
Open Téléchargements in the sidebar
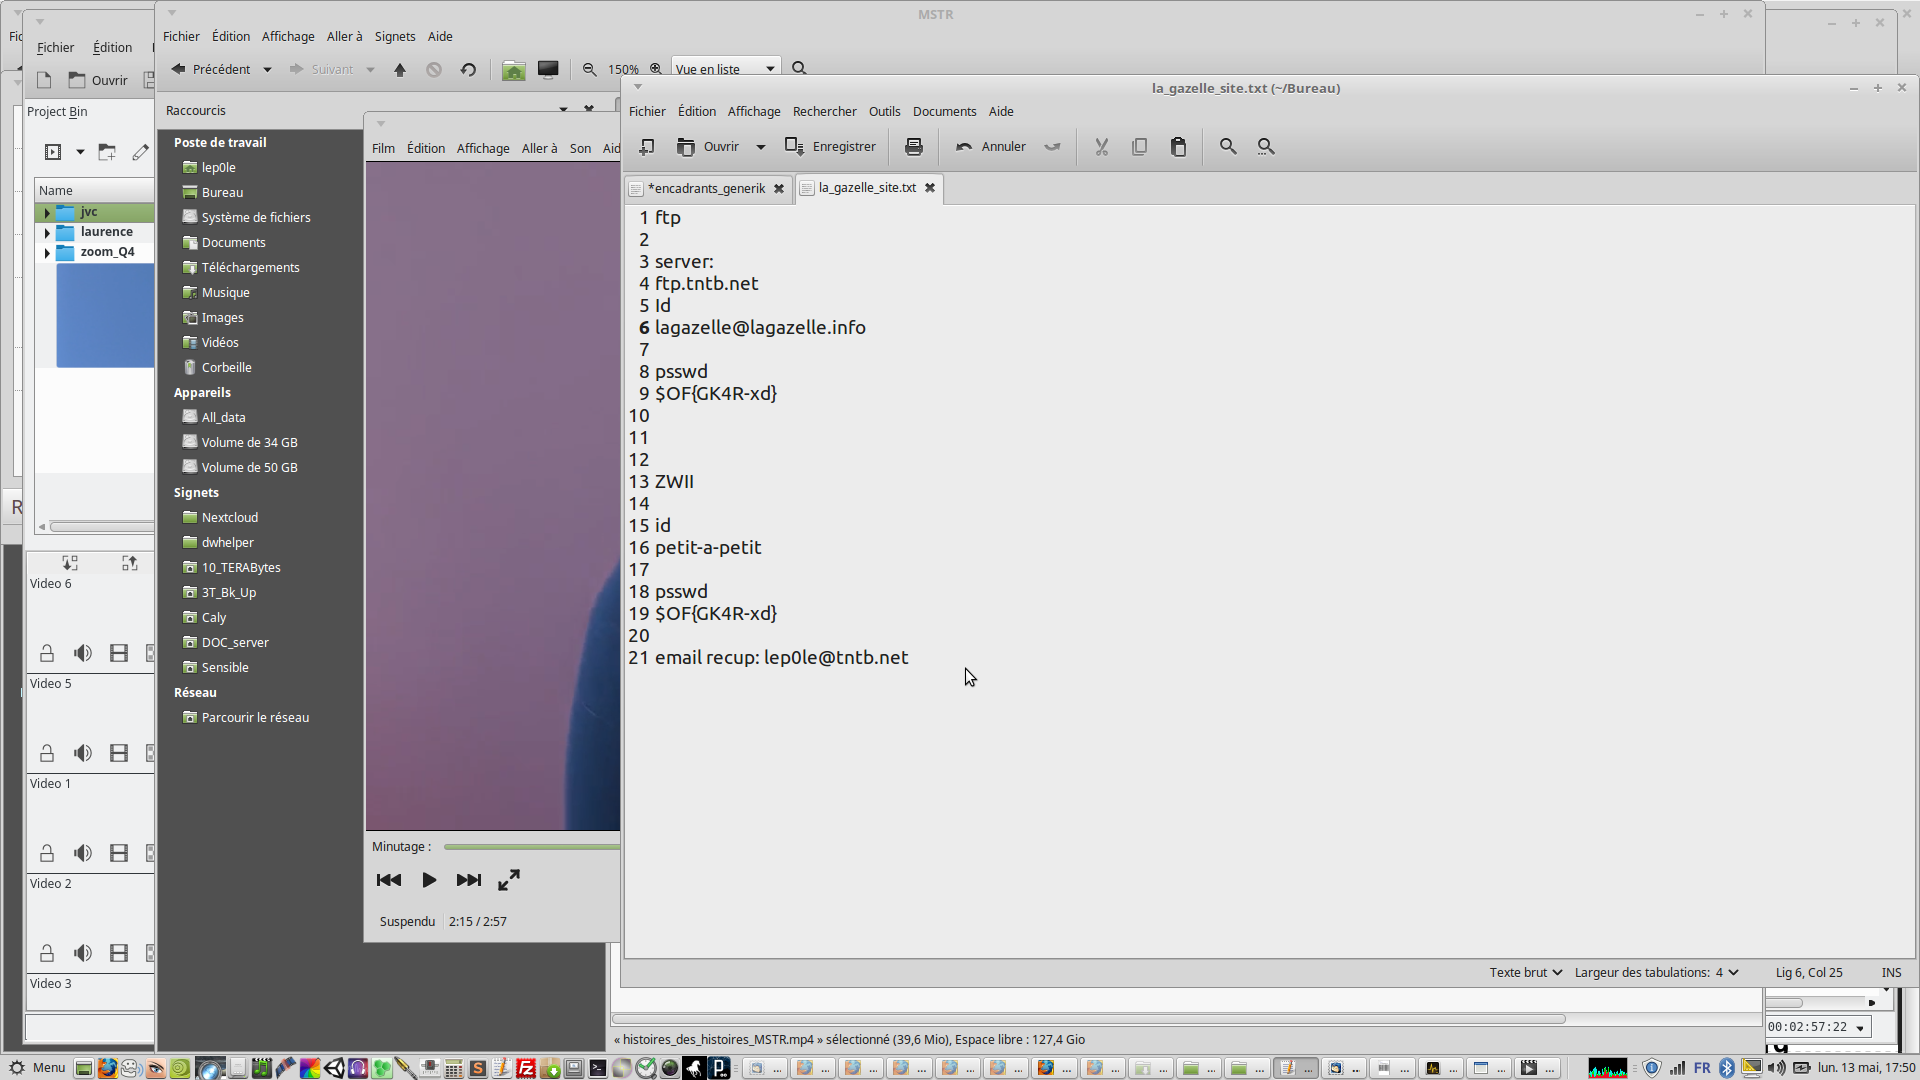[x=250, y=267]
